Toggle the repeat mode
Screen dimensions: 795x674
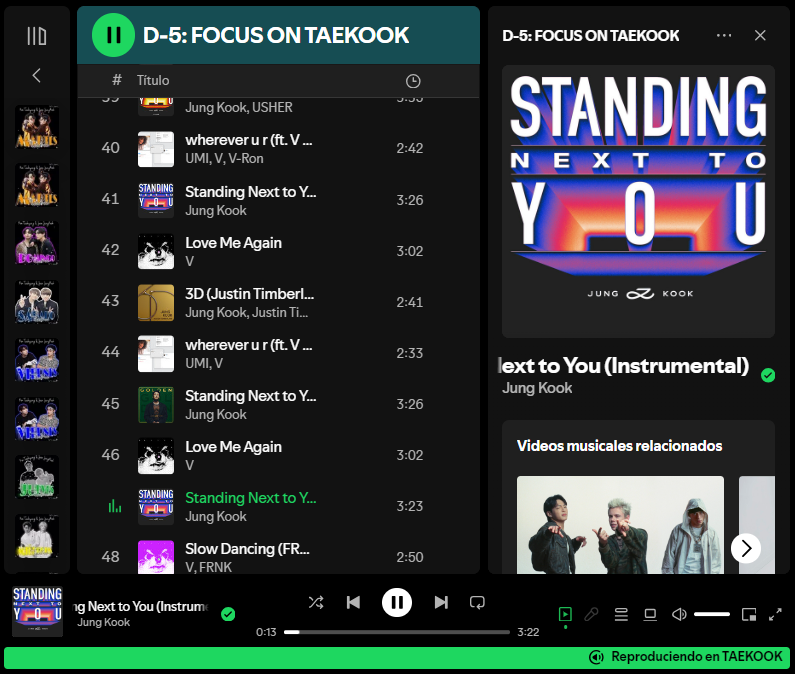(x=477, y=602)
